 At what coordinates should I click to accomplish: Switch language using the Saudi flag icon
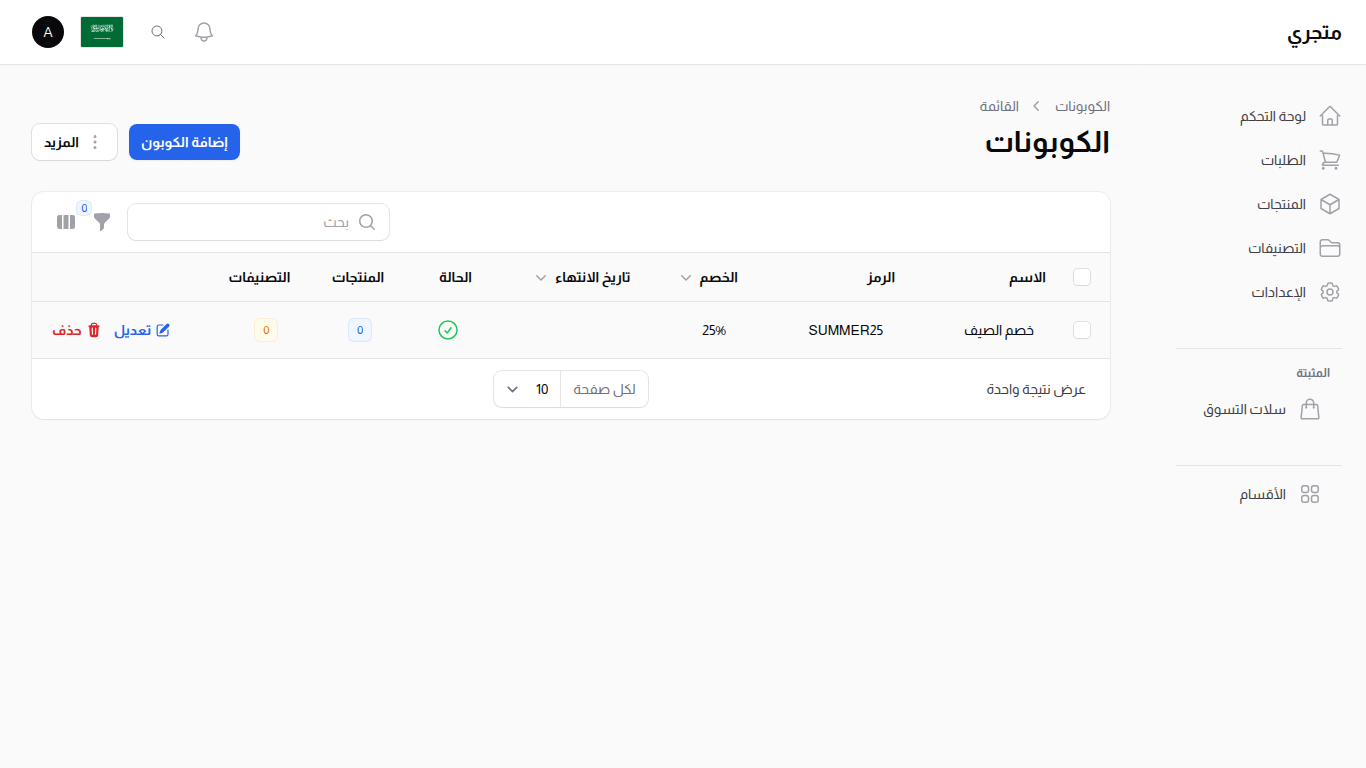coord(101,31)
